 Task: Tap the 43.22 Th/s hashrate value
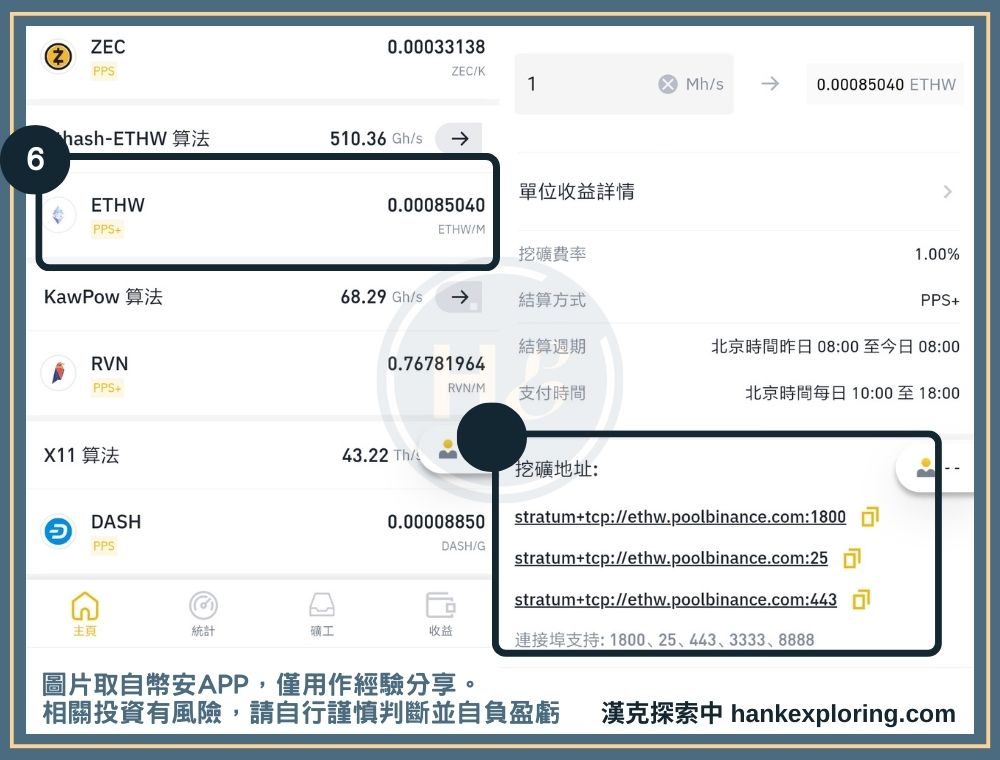380,455
